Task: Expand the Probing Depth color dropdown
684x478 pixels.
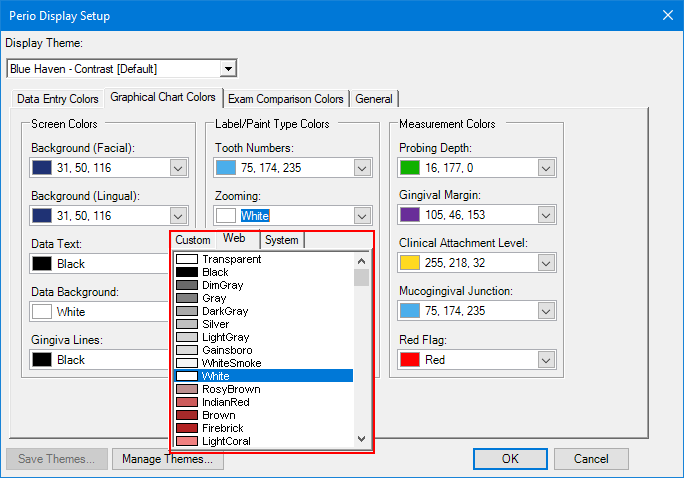Action: click(x=546, y=168)
